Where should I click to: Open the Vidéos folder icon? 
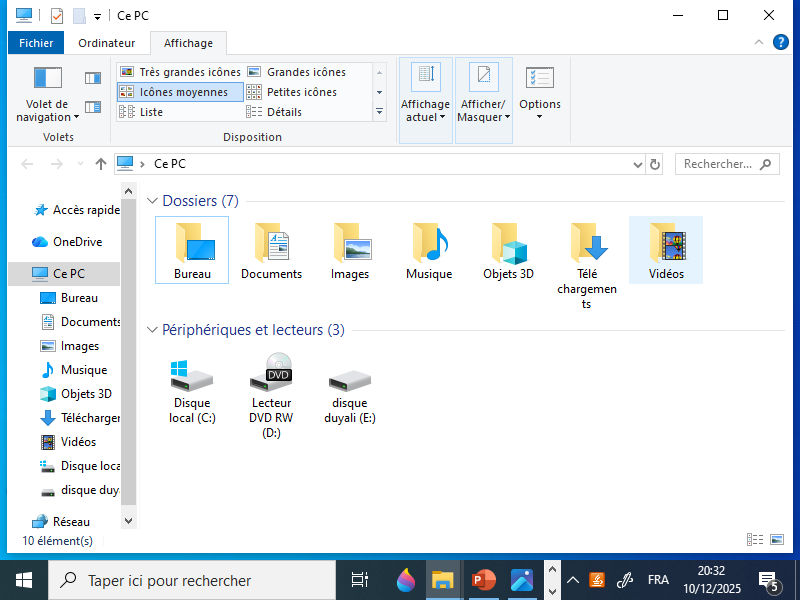[x=666, y=250]
